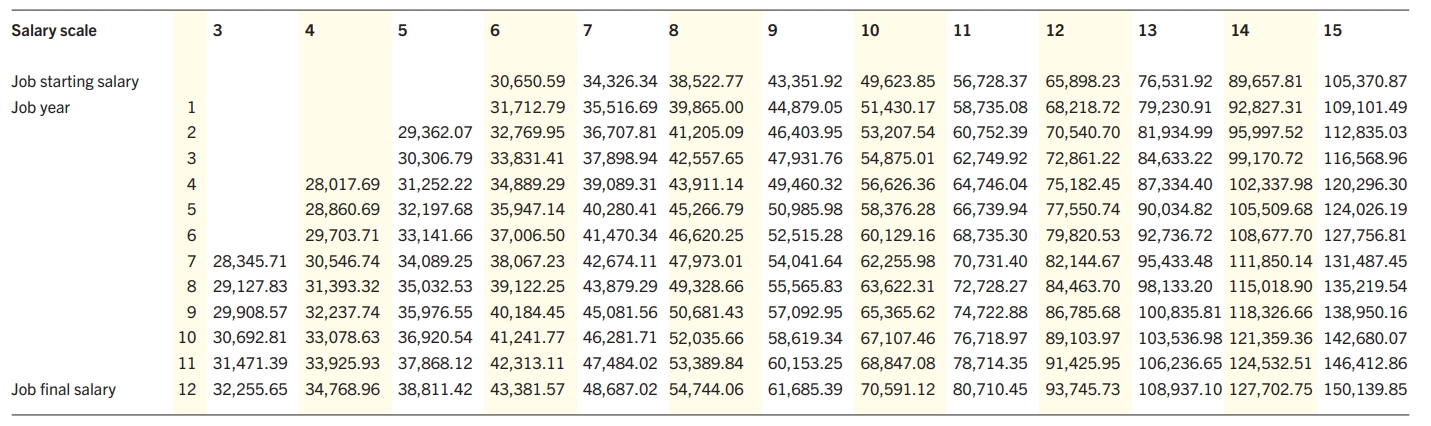
Task: Select job year number 7
Action: 191,261
